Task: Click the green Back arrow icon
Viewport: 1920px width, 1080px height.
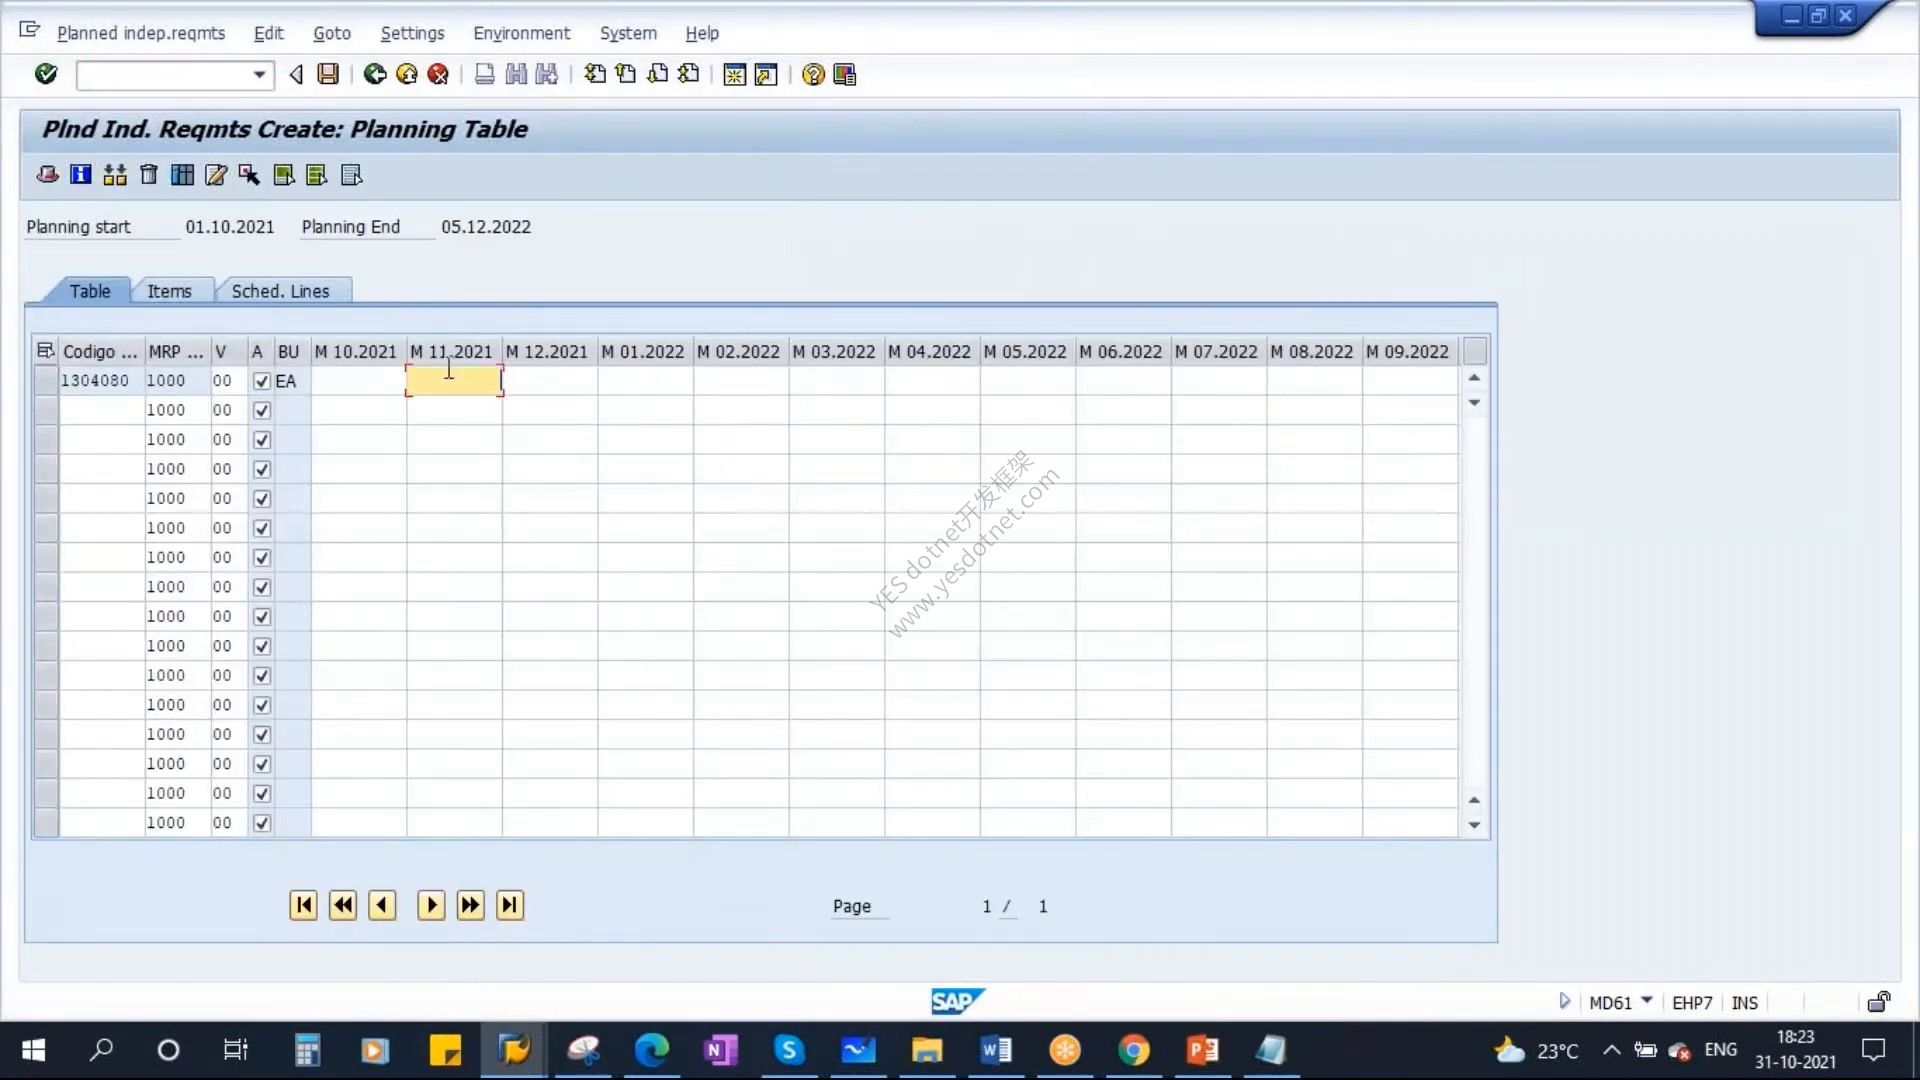Action: pos(374,74)
